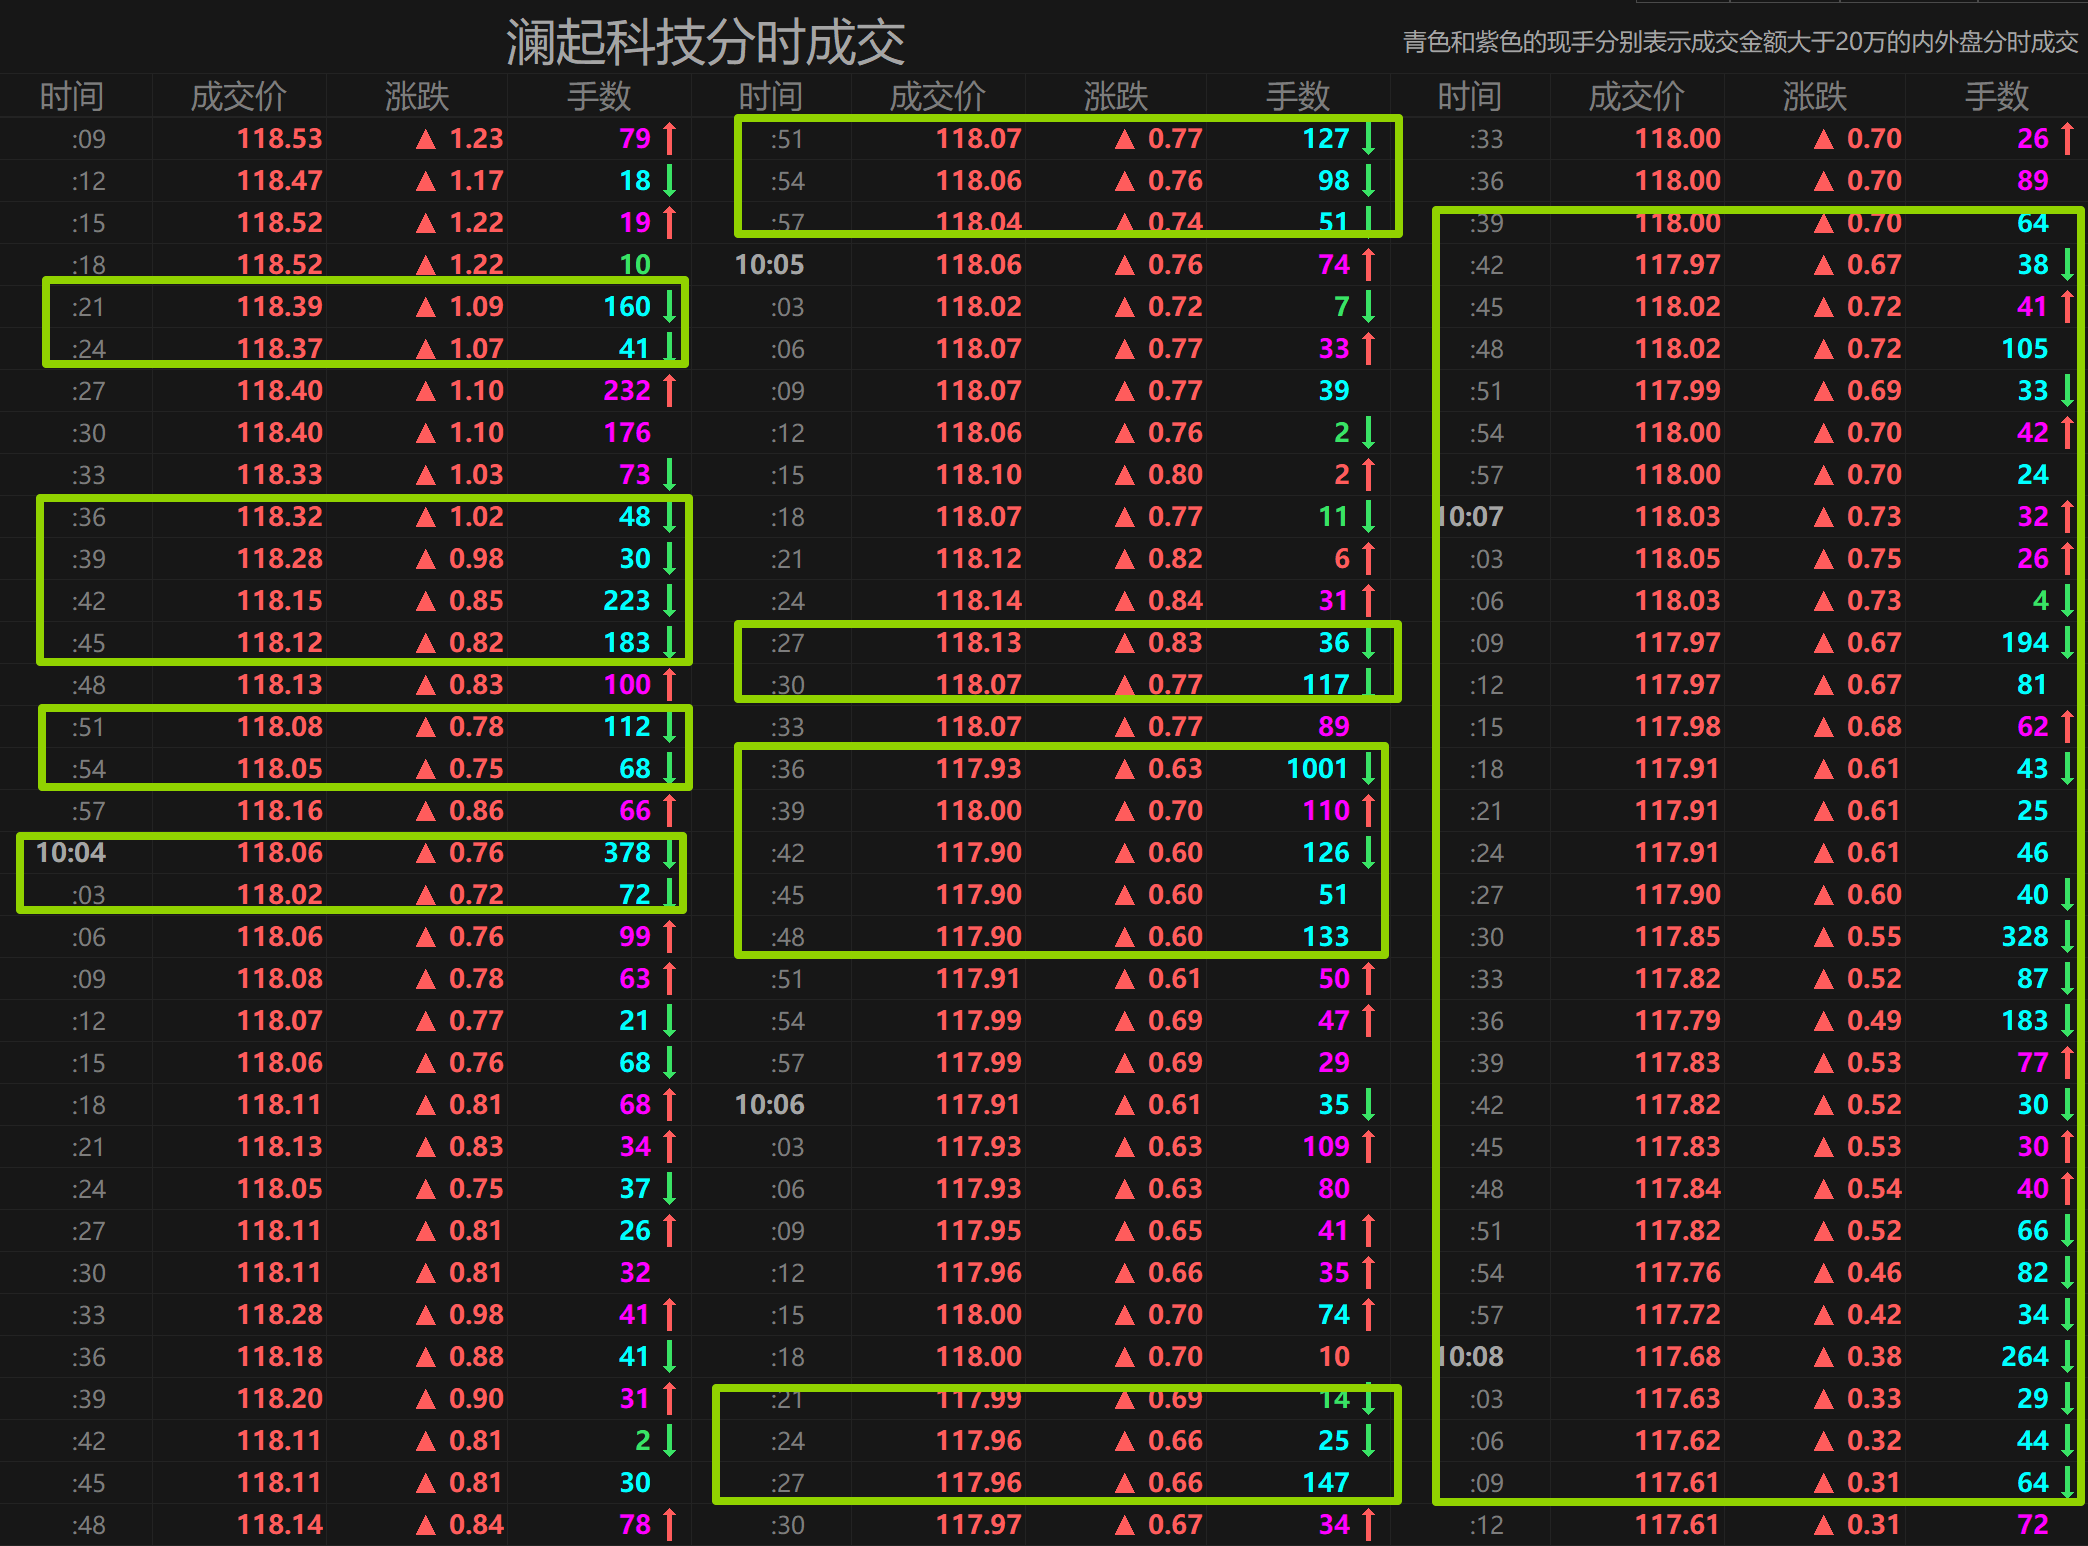The width and height of the screenshot is (2088, 1546).
Task: Click price 117.68 at 10:08
Action: coord(1677,1356)
